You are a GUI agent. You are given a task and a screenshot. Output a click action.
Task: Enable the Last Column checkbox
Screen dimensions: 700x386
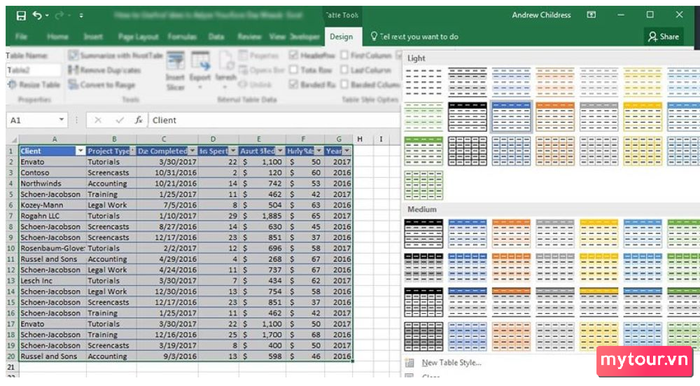click(x=344, y=70)
